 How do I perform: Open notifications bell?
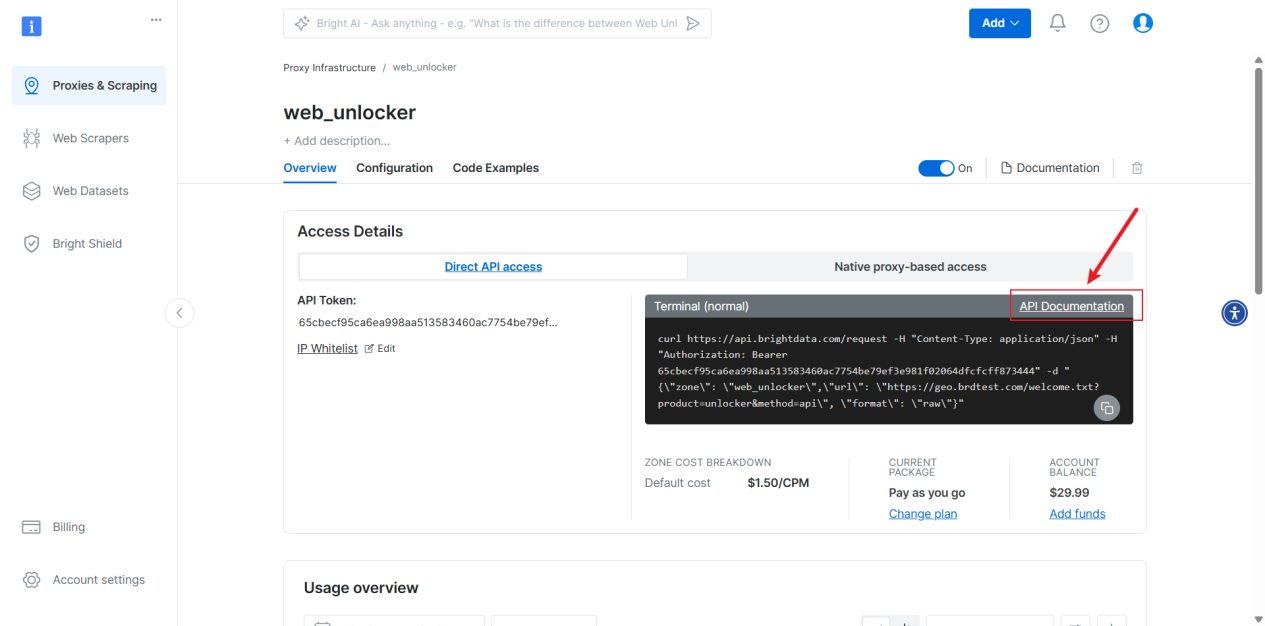pyautogui.click(x=1057, y=23)
